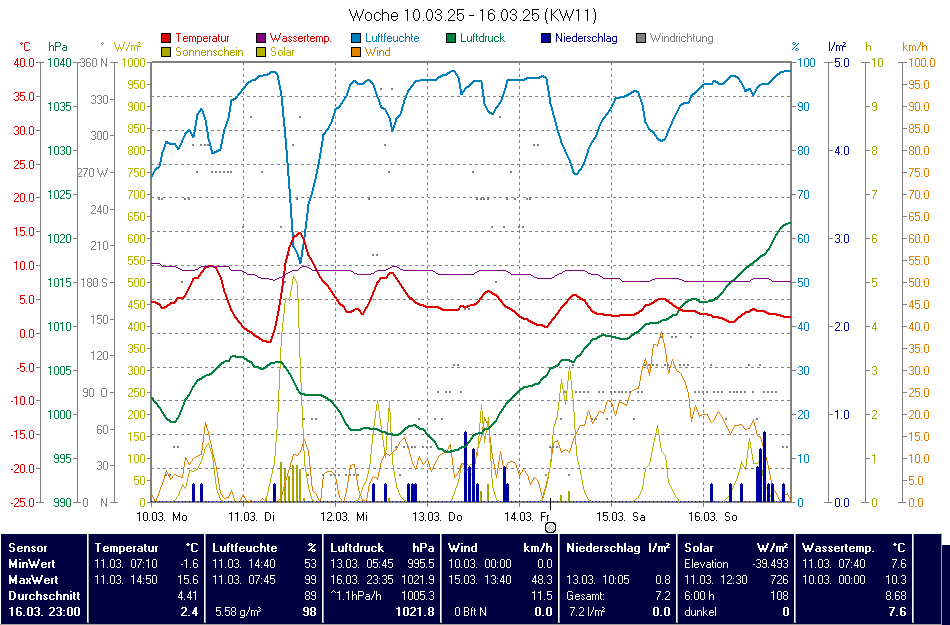
Task: Click the minimum temperature value -1.6
Action: (x=190, y=564)
